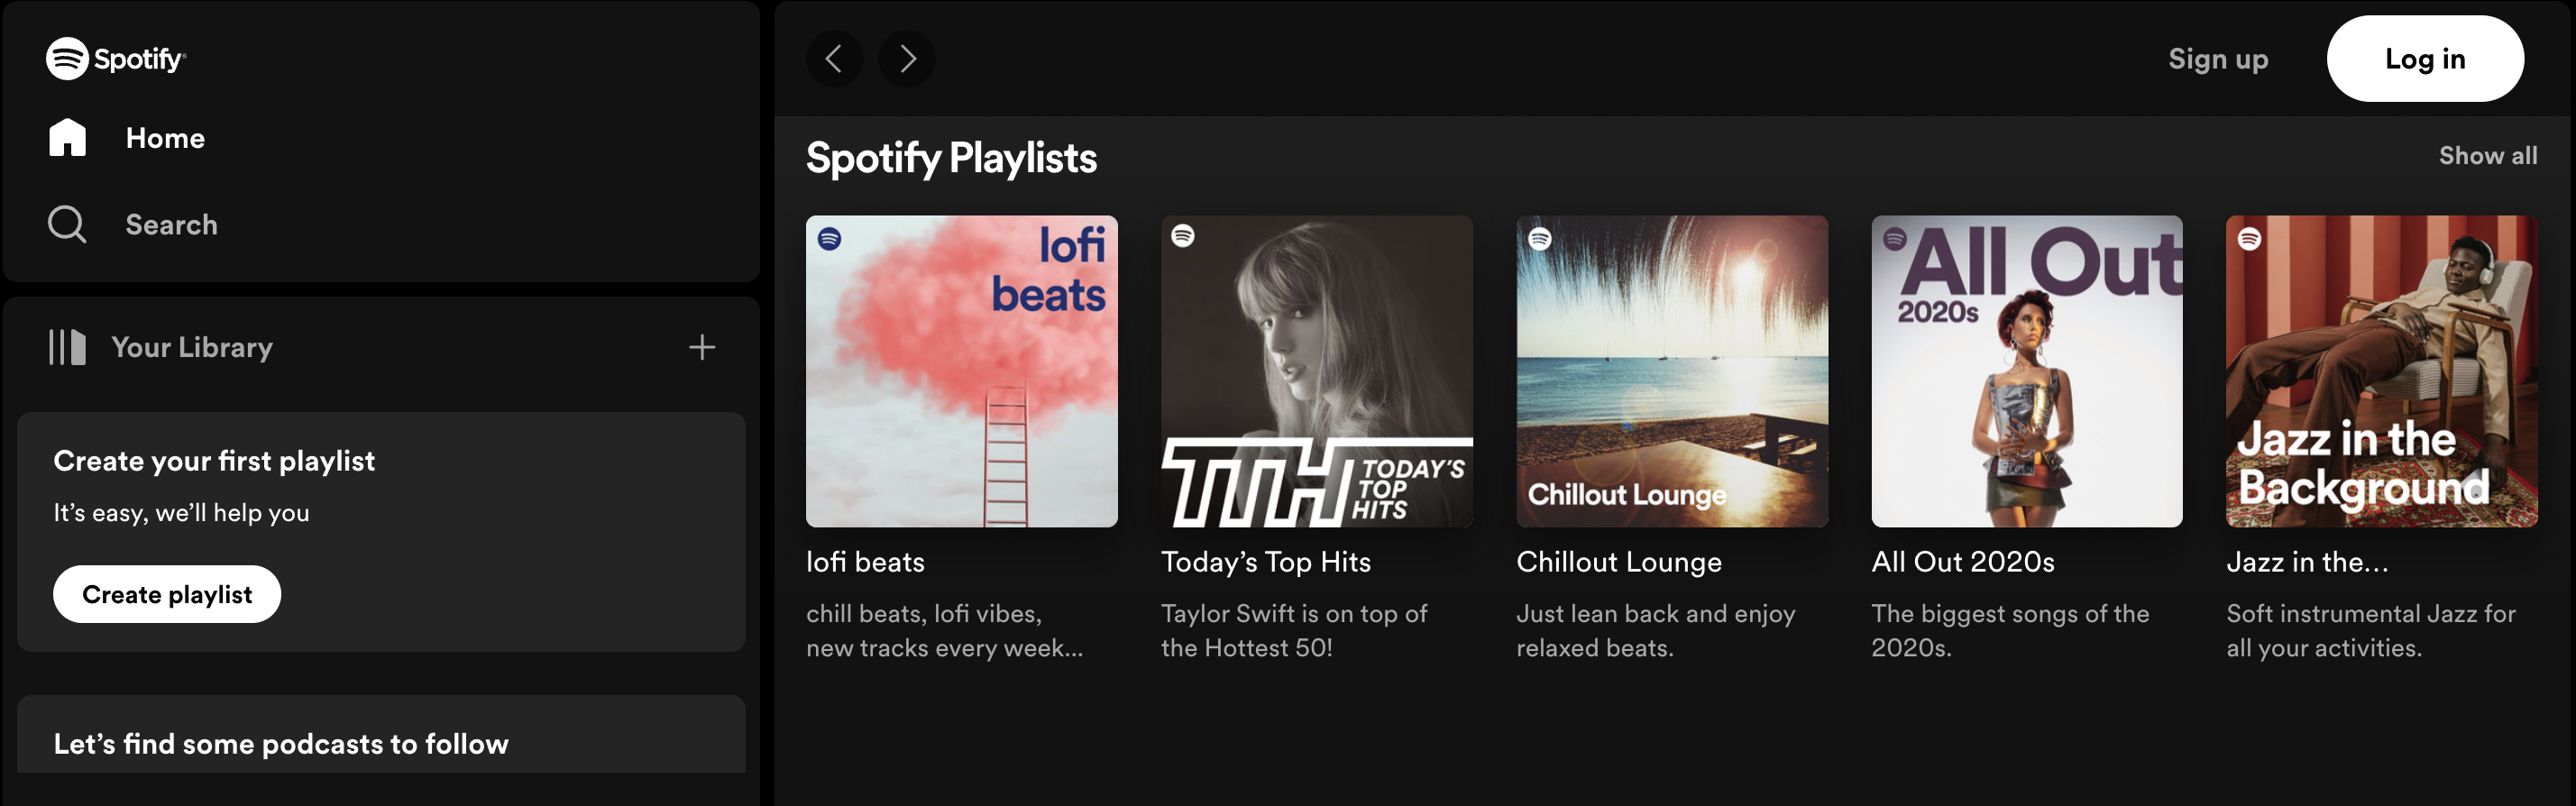Click the Search magnifier icon

[x=67, y=224]
